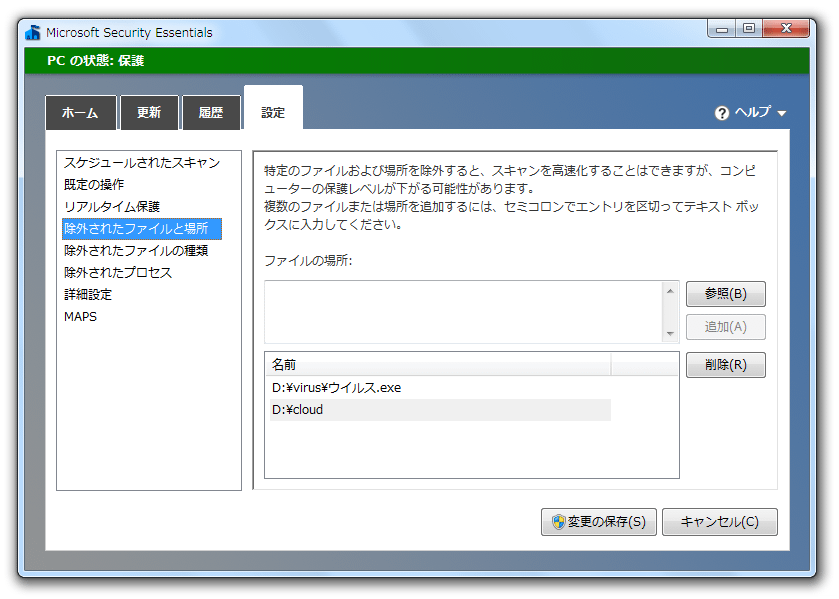Focus the ファイルの場所 text box

(464, 312)
